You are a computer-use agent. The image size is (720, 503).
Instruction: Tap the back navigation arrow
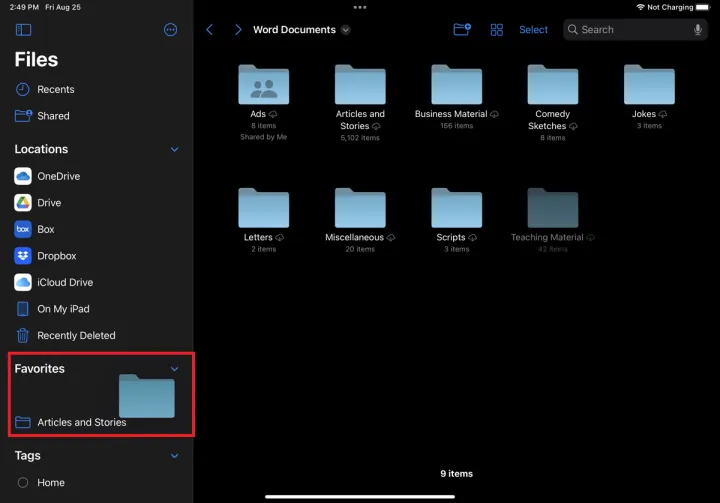(209, 30)
